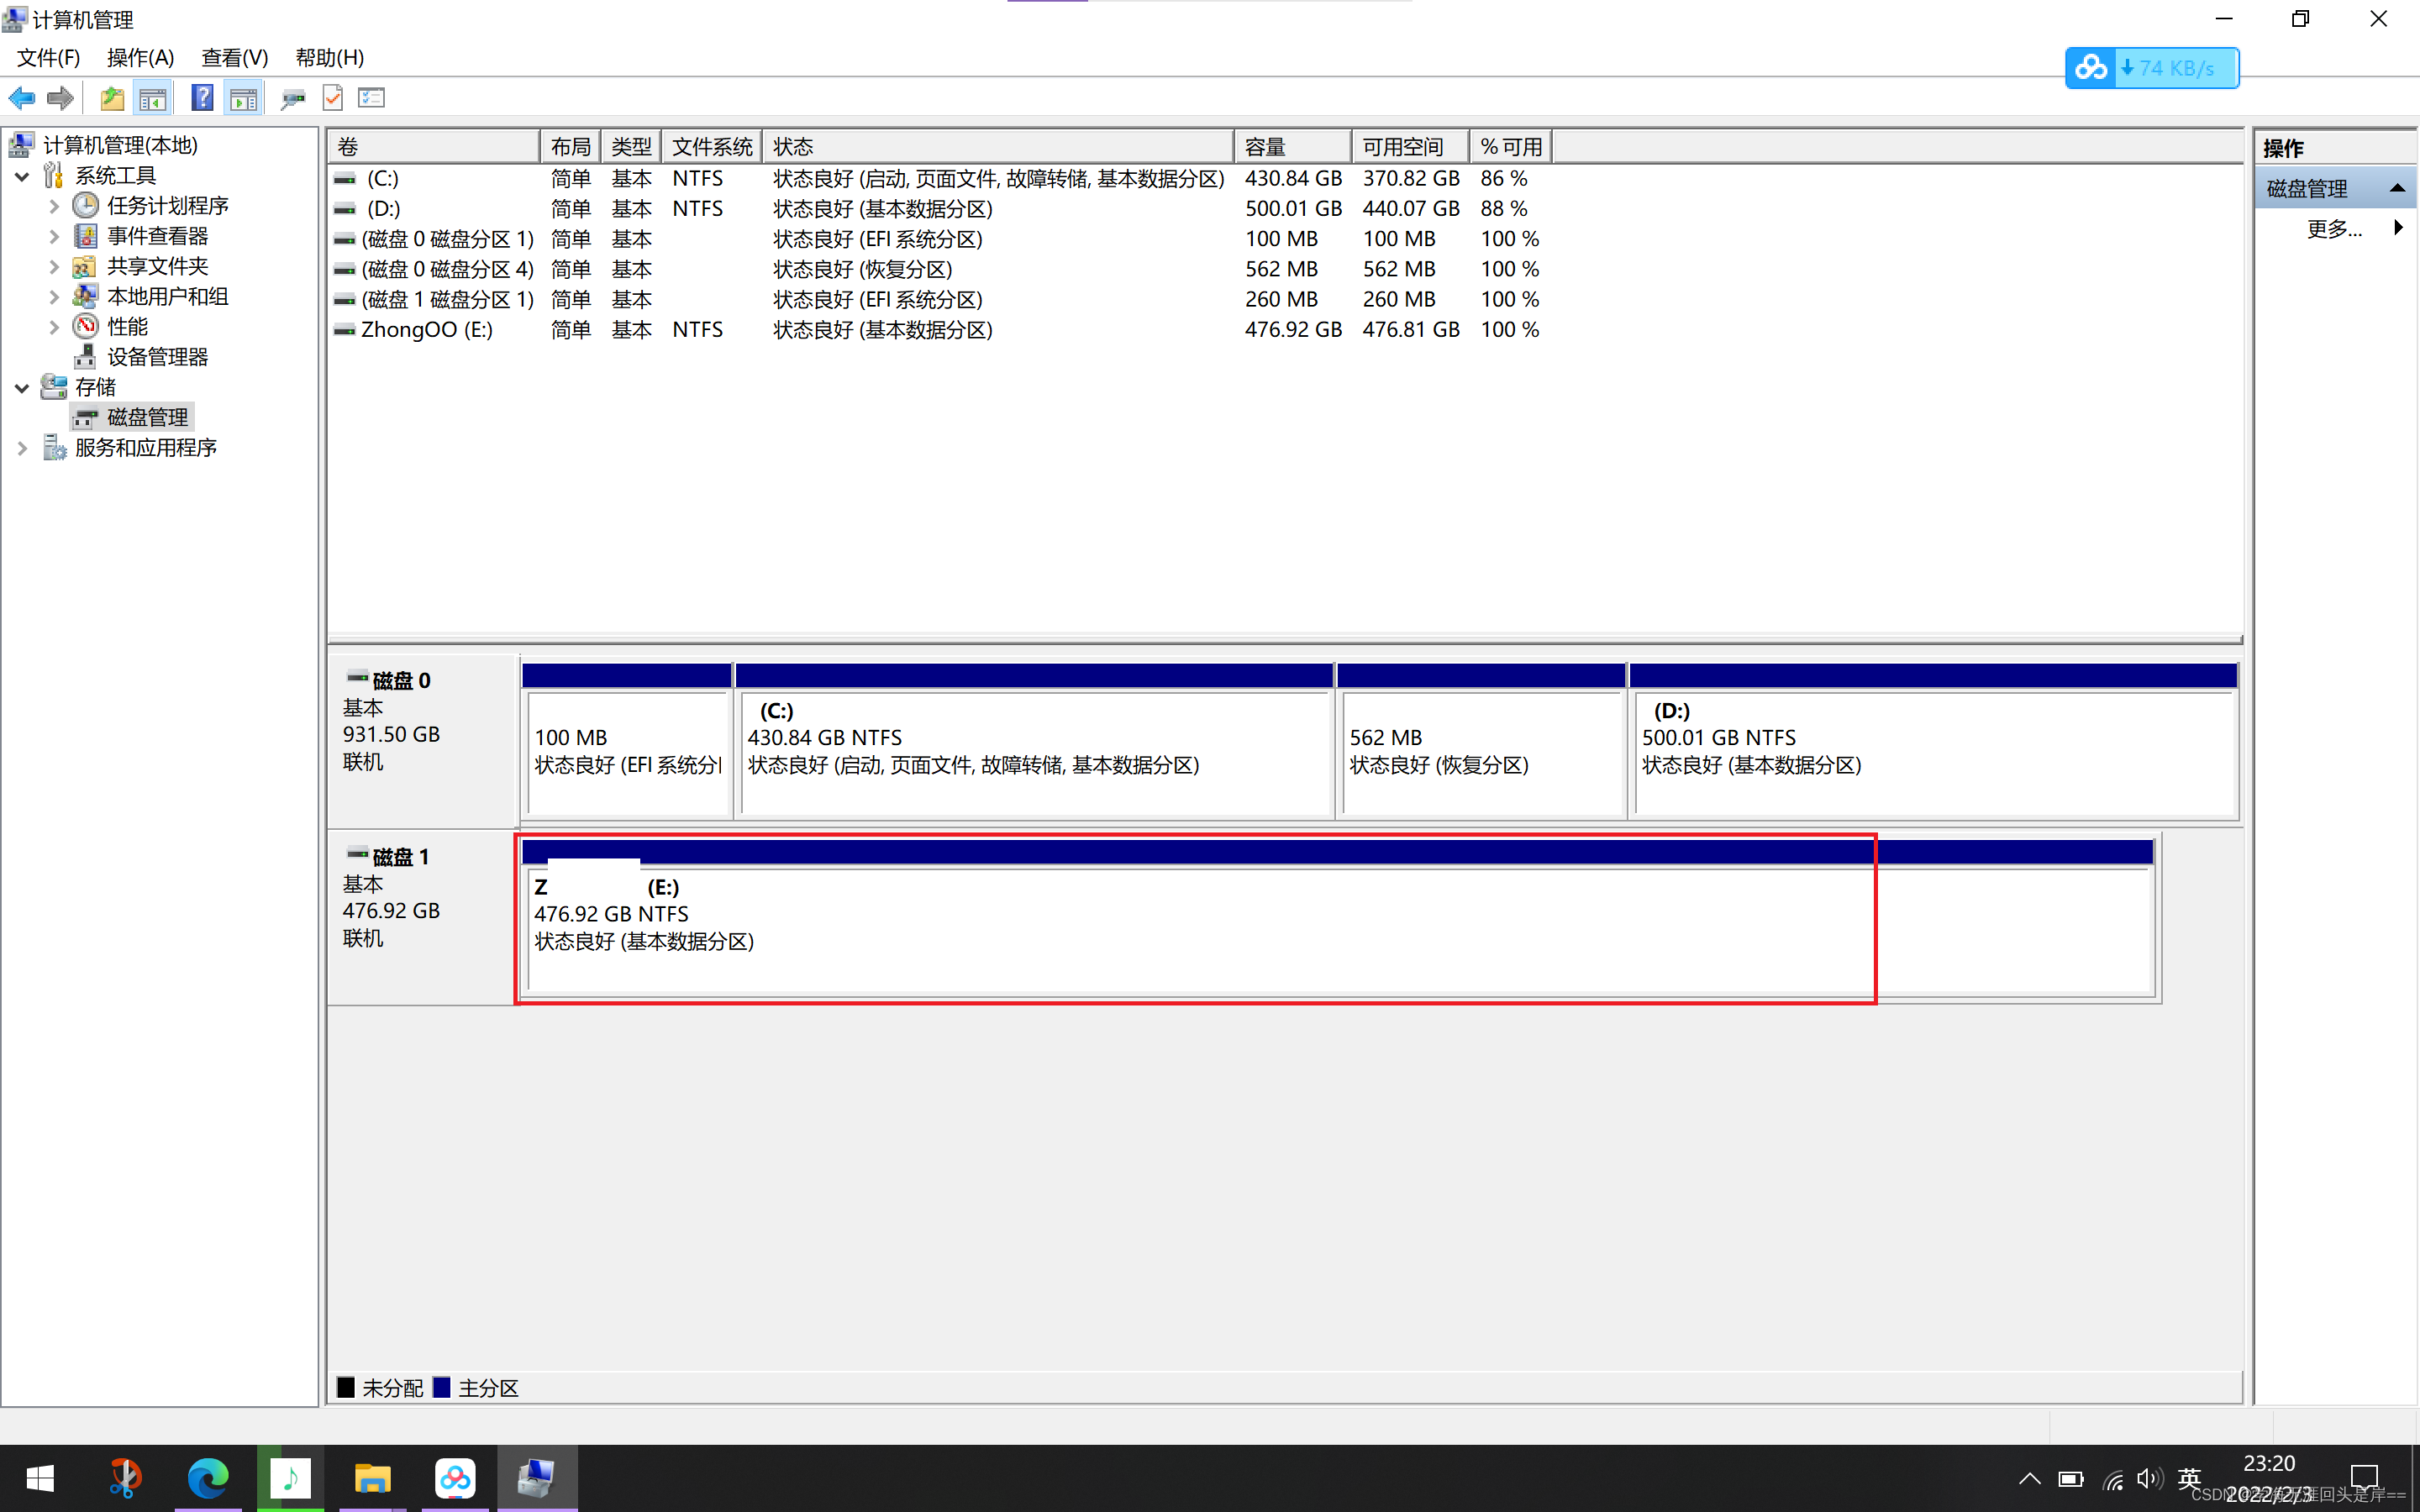
Task: Collapse the System Tools tree node
Action: (x=22, y=176)
